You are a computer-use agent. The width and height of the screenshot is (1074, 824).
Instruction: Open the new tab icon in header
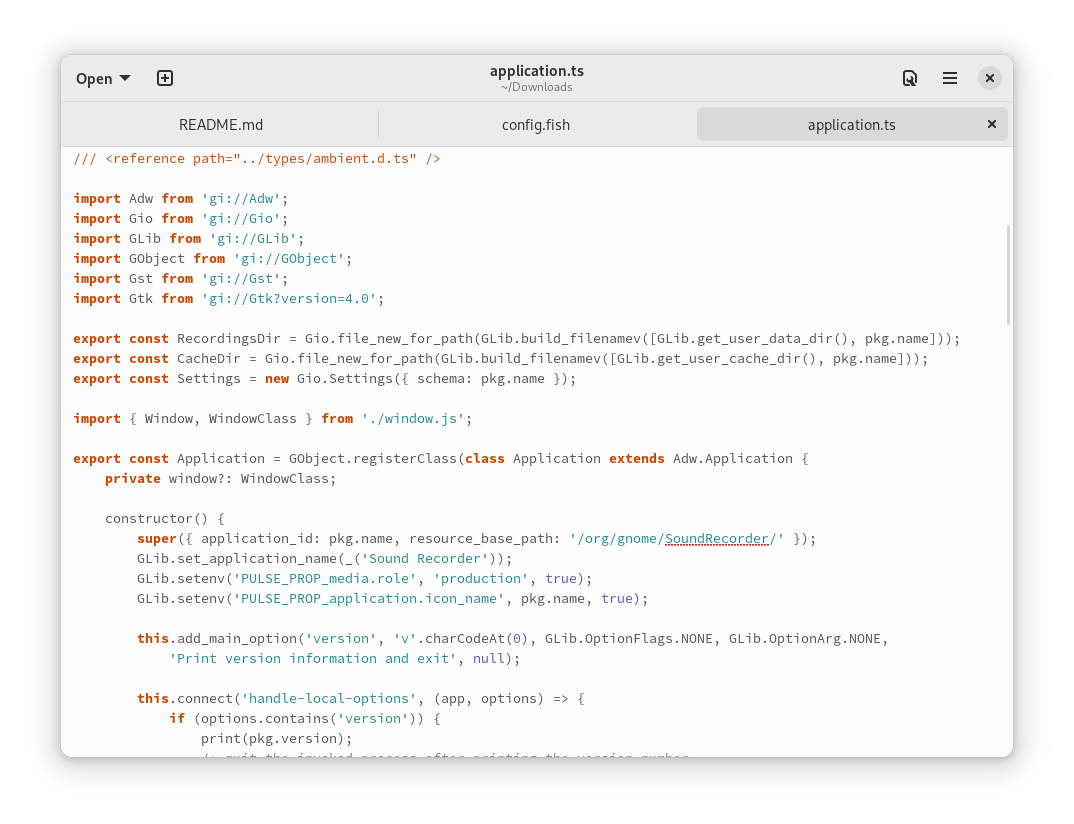(x=165, y=78)
